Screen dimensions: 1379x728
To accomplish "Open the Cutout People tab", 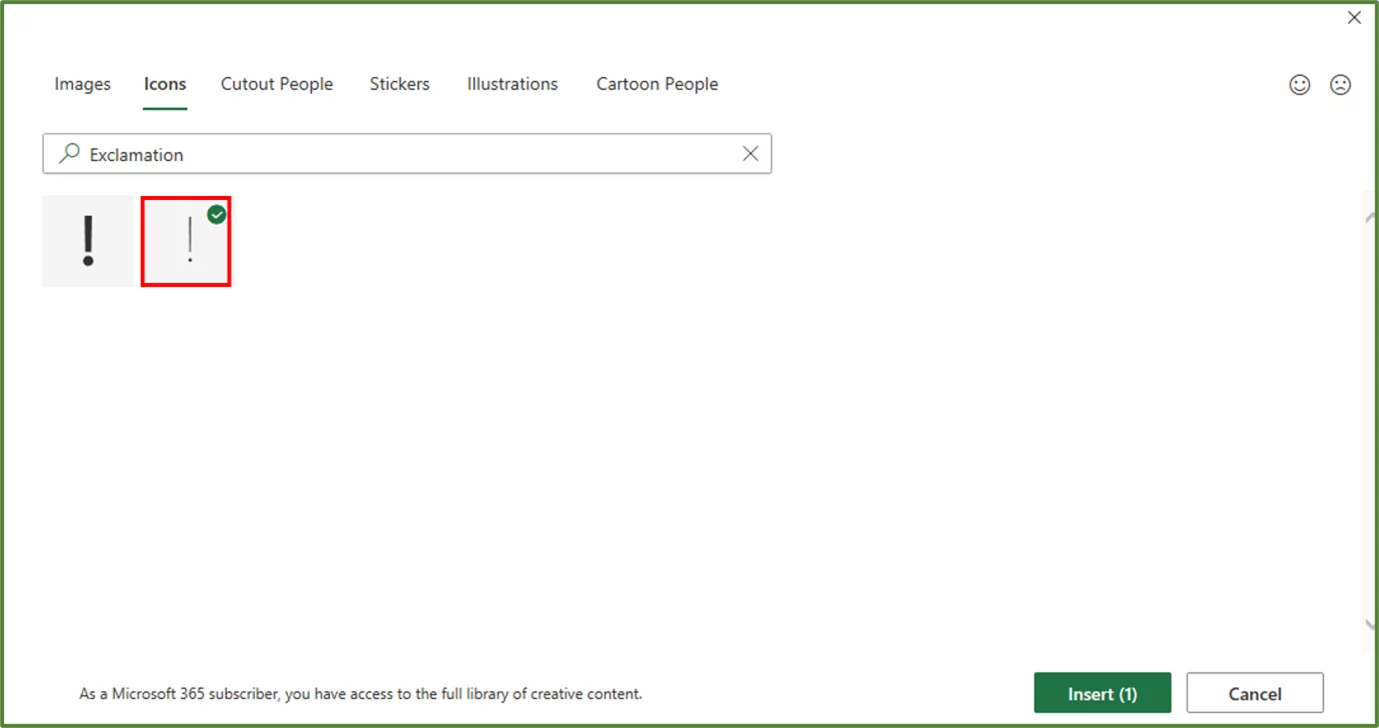I will click(x=277, y=84).
